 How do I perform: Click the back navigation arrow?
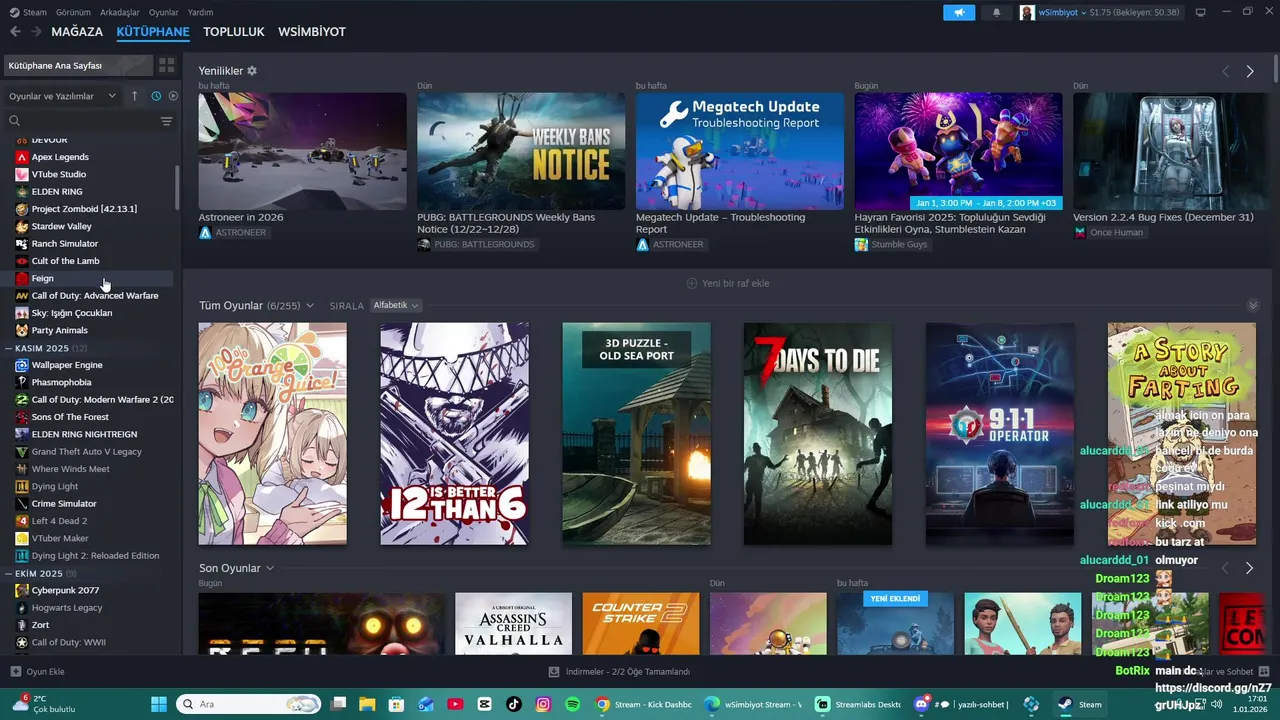(x=15, y=32)
